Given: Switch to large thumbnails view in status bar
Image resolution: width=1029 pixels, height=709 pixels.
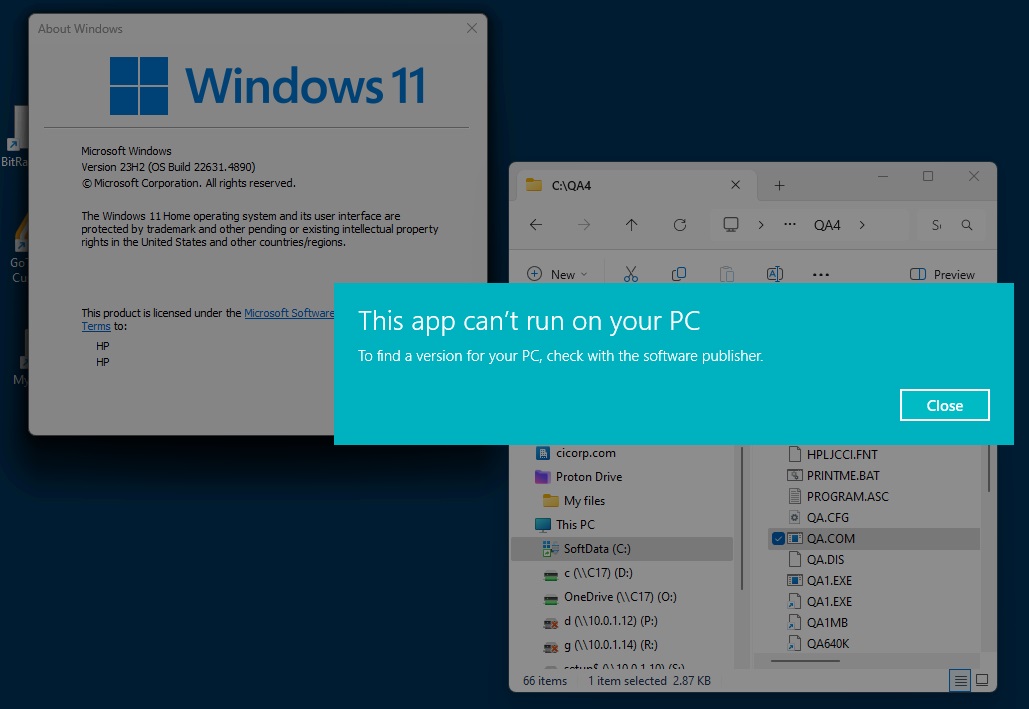Looking at the screenshot, I should pos(982,680).
